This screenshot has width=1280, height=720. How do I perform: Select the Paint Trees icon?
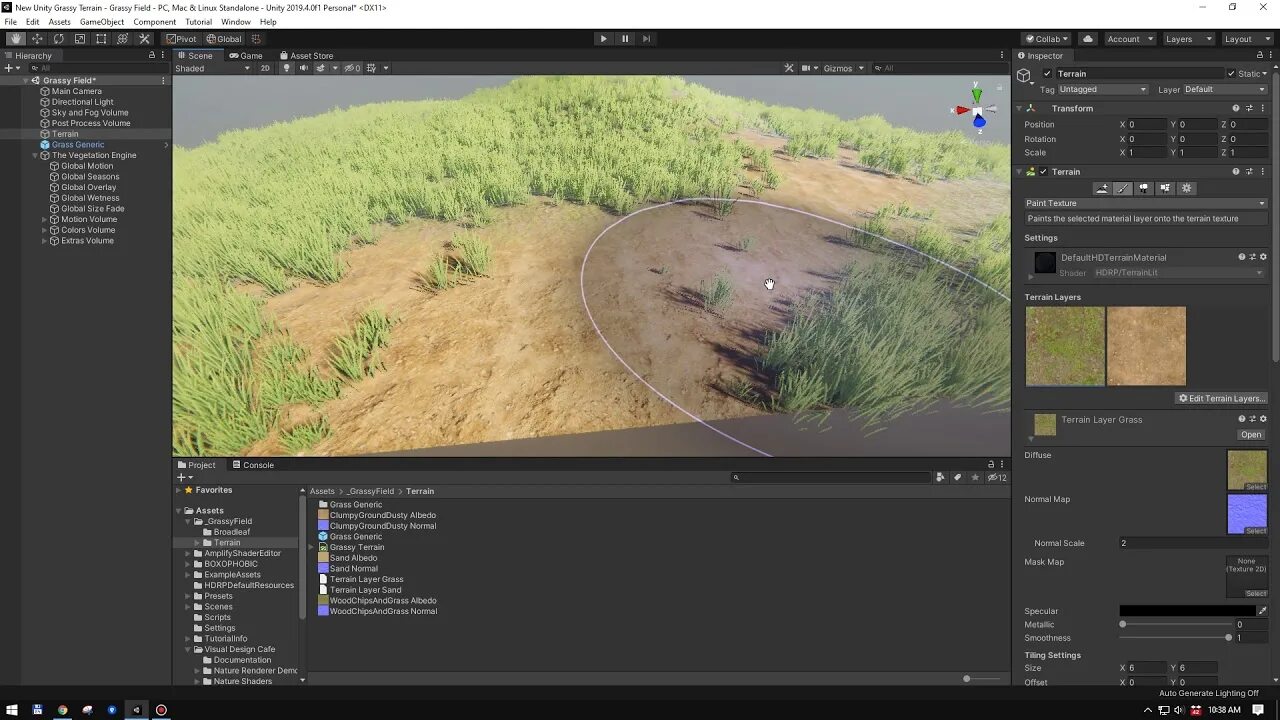[1144, 188]
